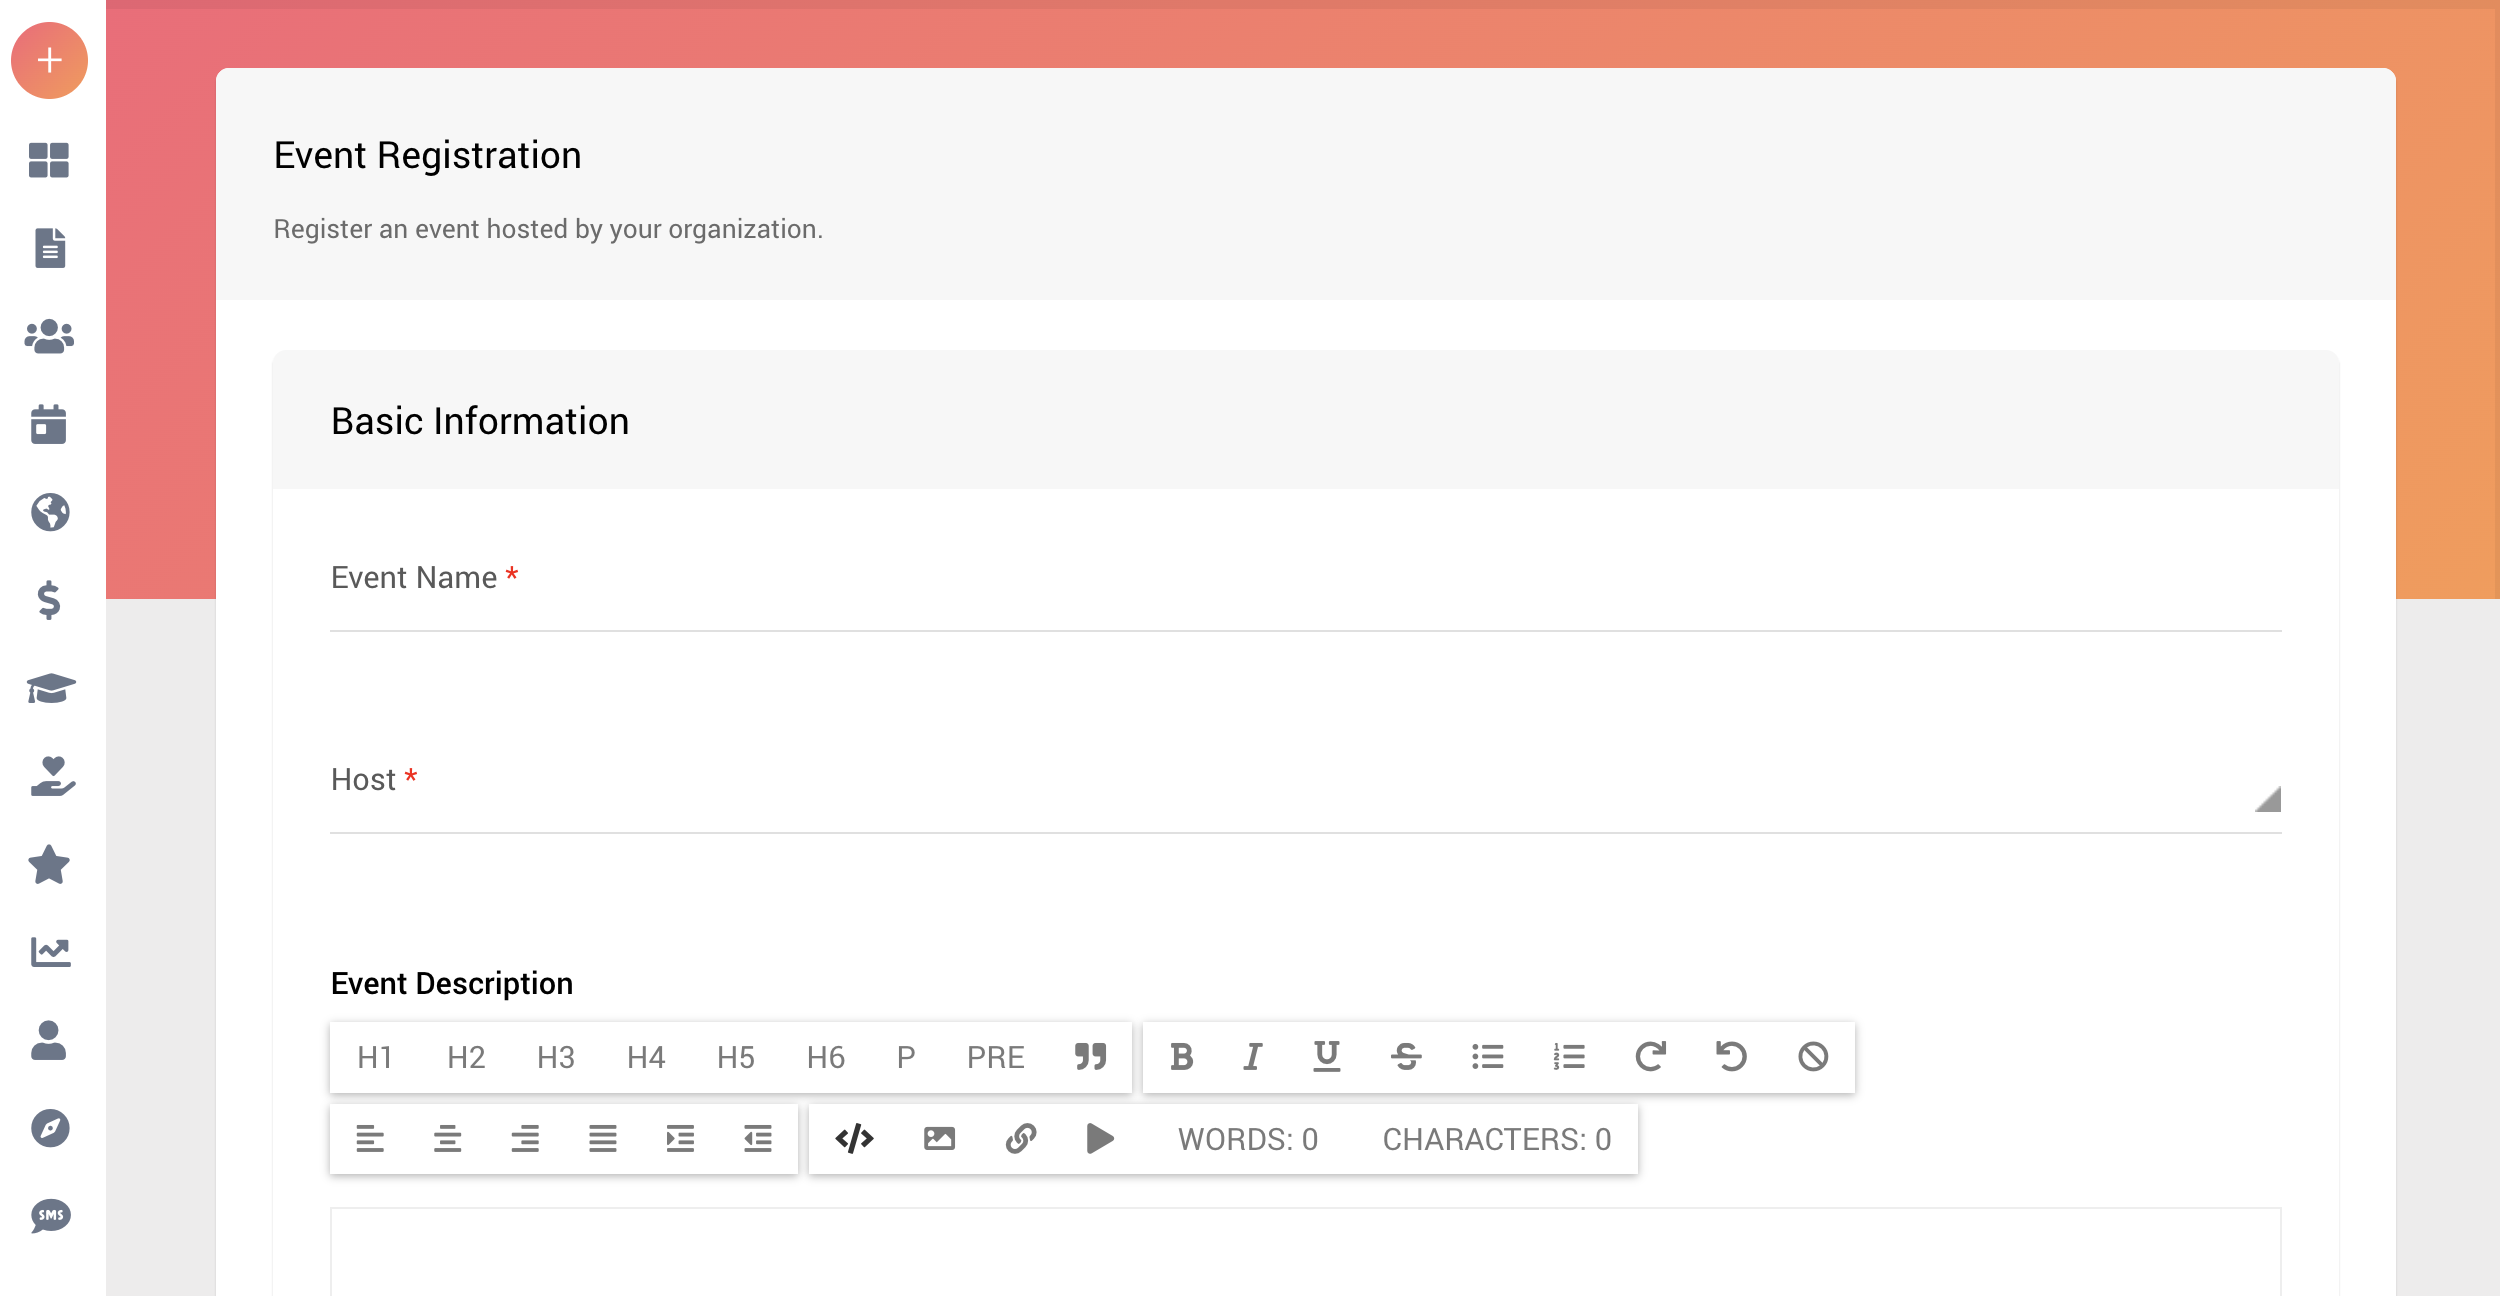The height and width of the screenshot is (1296, 2500).
Task: Click the Event Registration heading
Action: (x=427, y=155)
